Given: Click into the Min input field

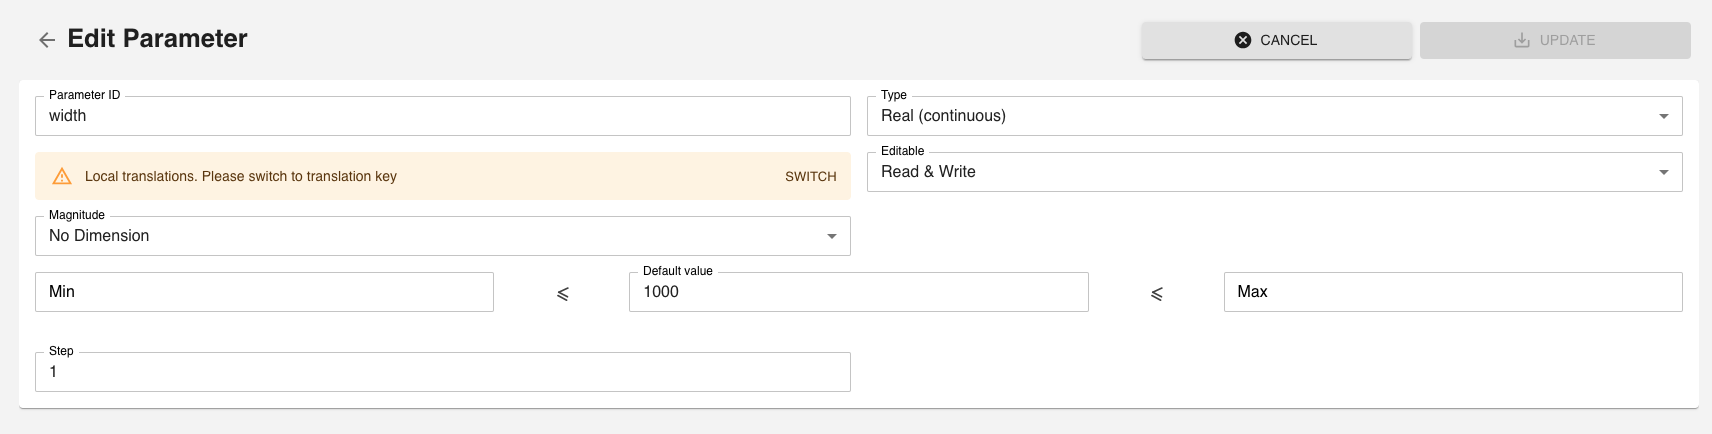Looking at the screenshot, I should [264, 292].
